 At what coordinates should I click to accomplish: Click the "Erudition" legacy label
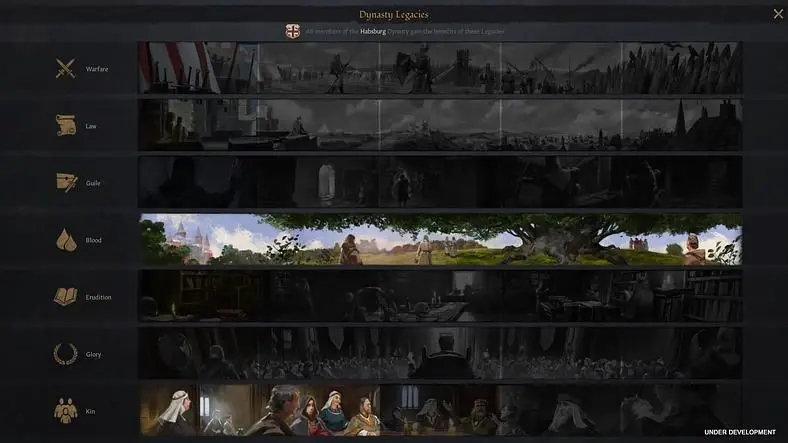point(98,297)
